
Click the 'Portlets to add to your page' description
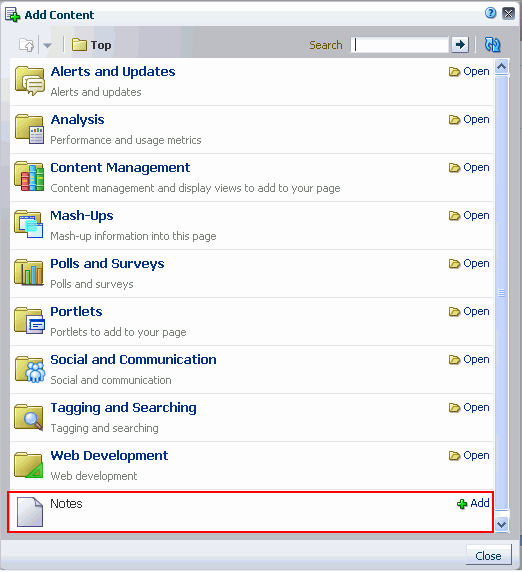[x=118, y=332]
